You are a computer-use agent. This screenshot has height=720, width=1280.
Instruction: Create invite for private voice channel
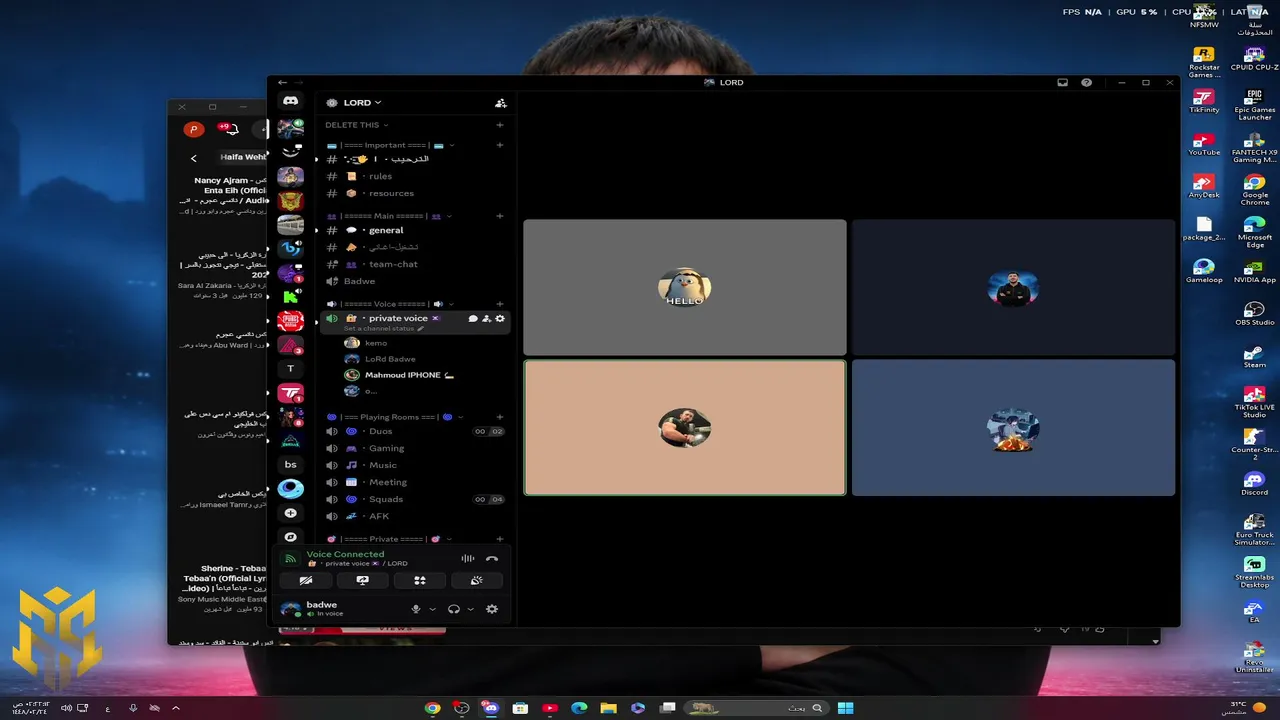click(x=486, y=318)
